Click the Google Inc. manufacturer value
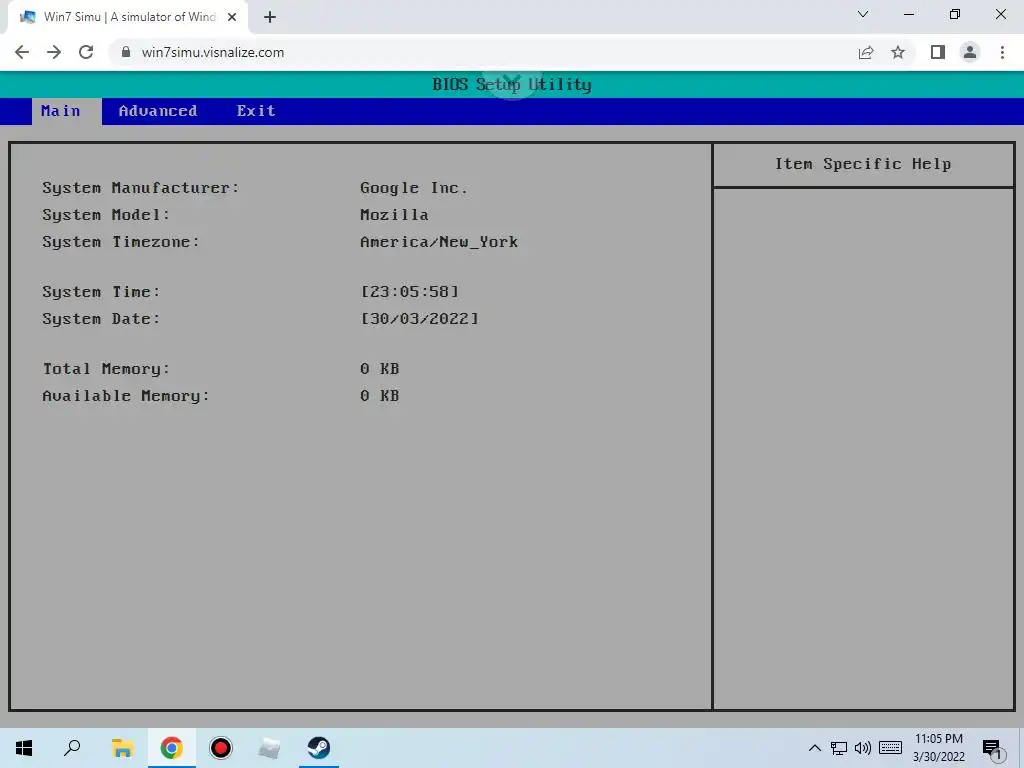The height and width of the screenshot is (768, 1024). coord(414,188)
